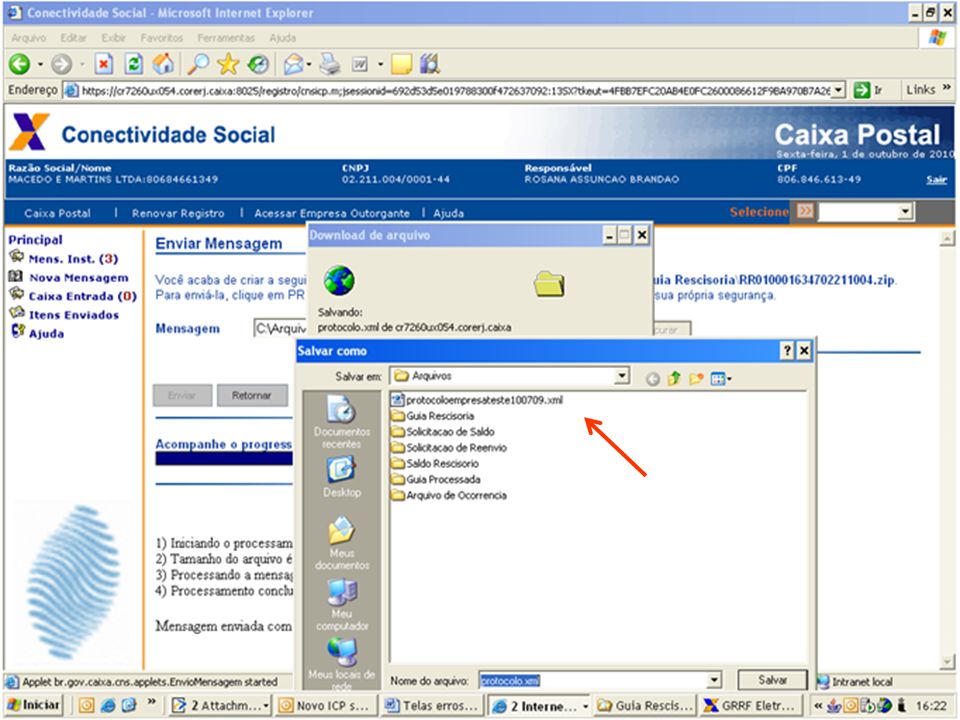Expand the Salvar em folder dropdown
960x720 pixels.
coord(622,375)
